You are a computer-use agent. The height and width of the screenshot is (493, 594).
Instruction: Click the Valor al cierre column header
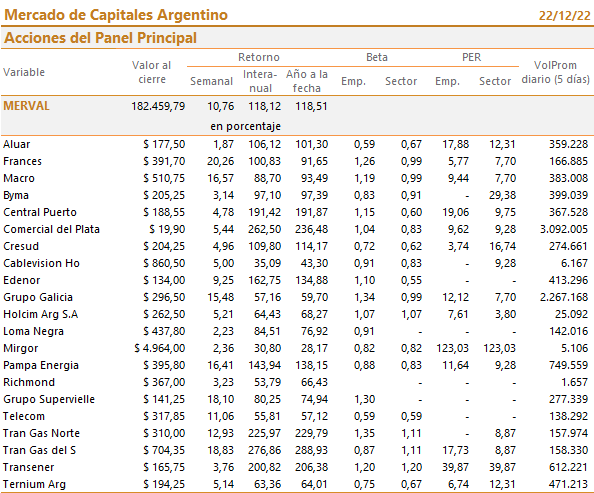tap(152, 72)
